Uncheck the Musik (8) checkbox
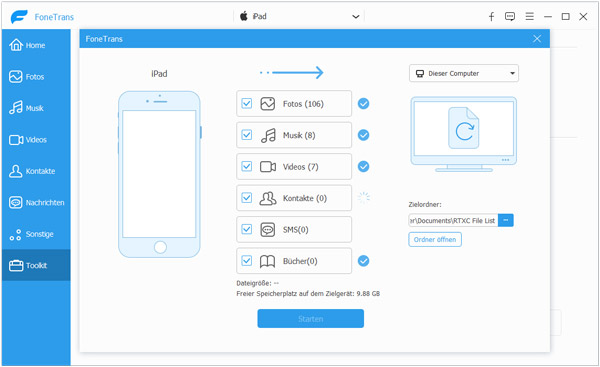This screenshot has height=367, width=600. (x=247, y=135)
